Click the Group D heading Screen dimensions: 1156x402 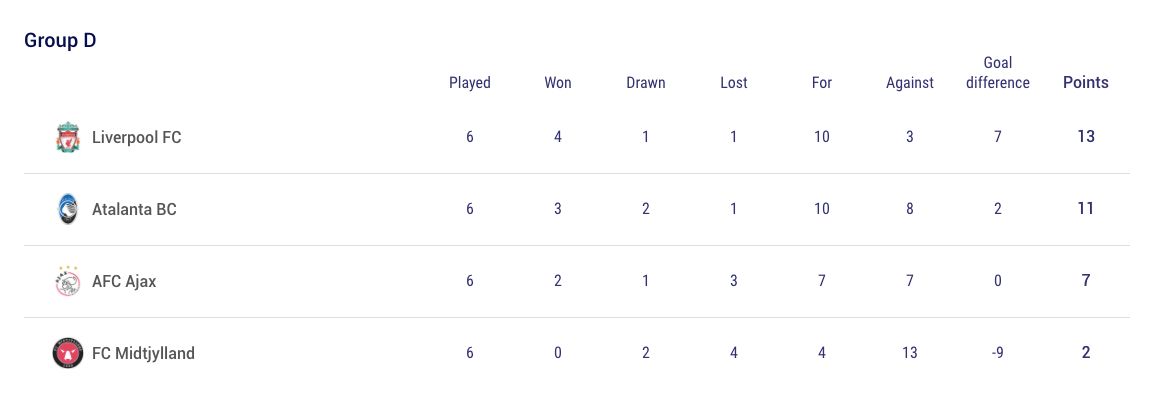(x=60, y=41)
